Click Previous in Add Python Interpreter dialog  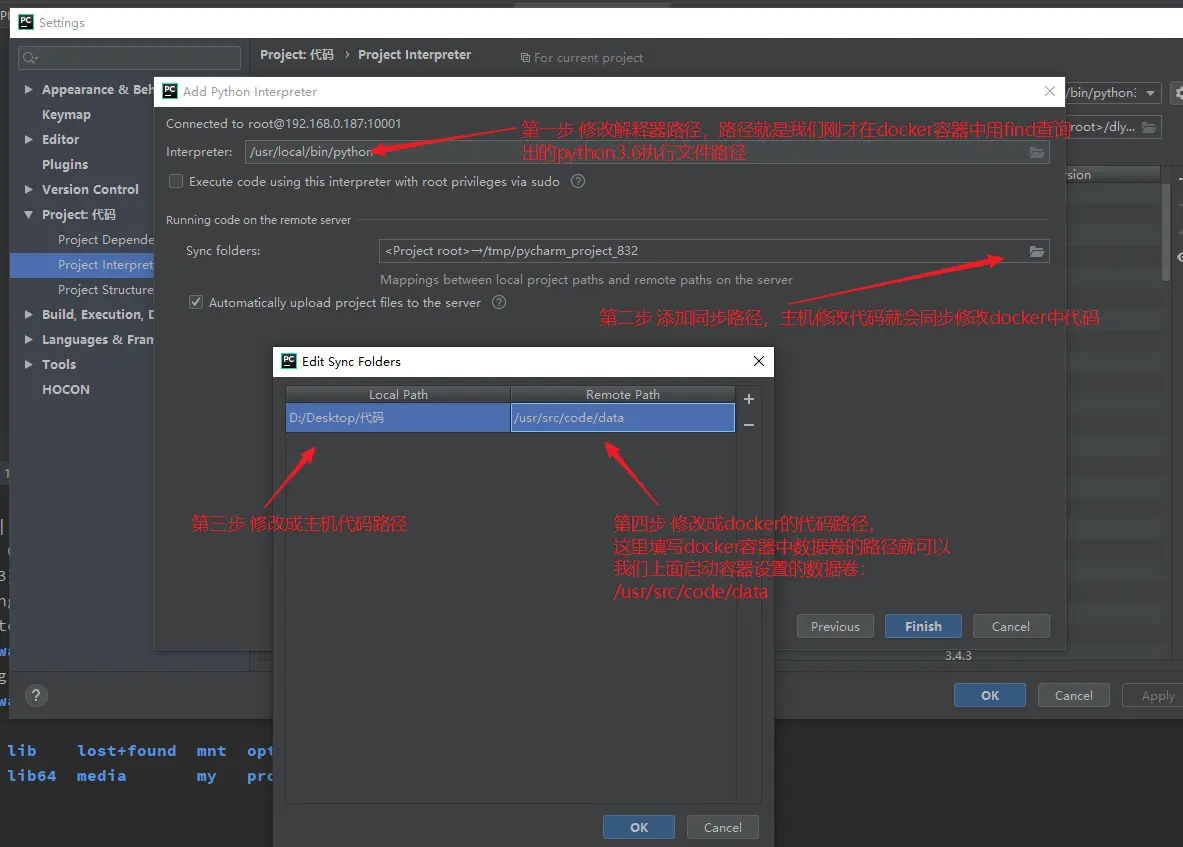click(x=835, y=626)
